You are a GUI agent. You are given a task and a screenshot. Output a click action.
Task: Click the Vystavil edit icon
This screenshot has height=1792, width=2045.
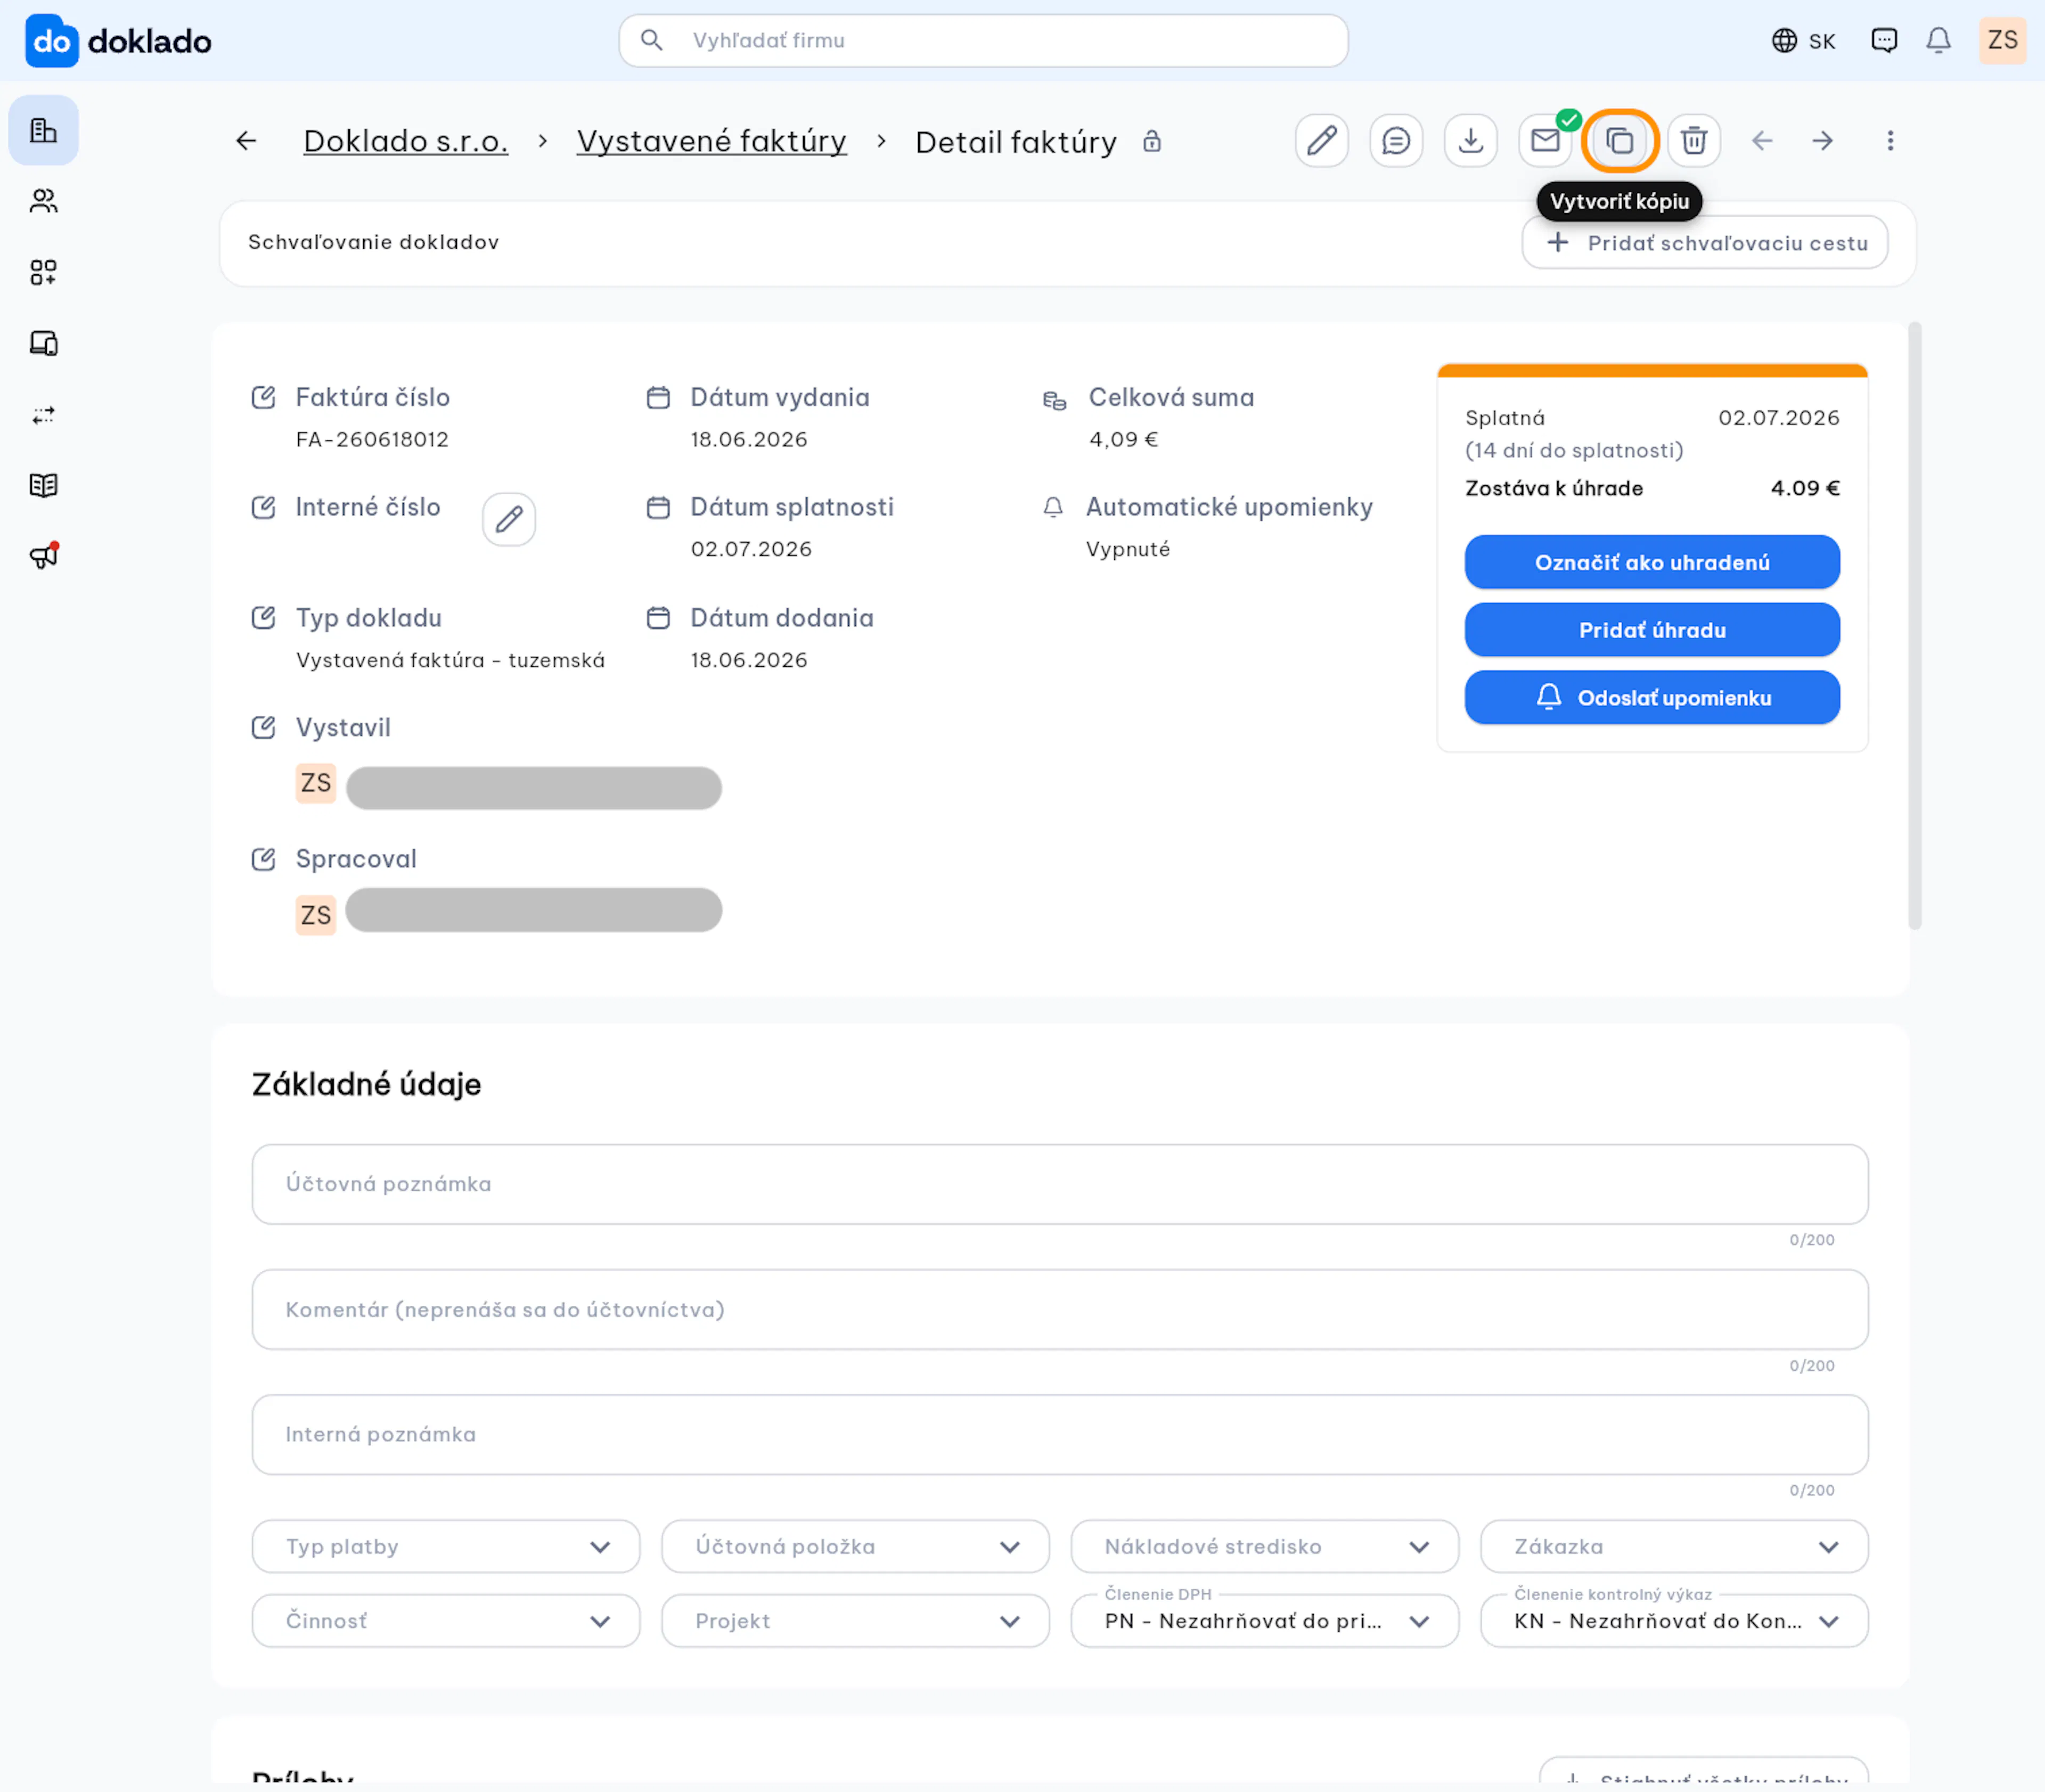coord(263,727)
